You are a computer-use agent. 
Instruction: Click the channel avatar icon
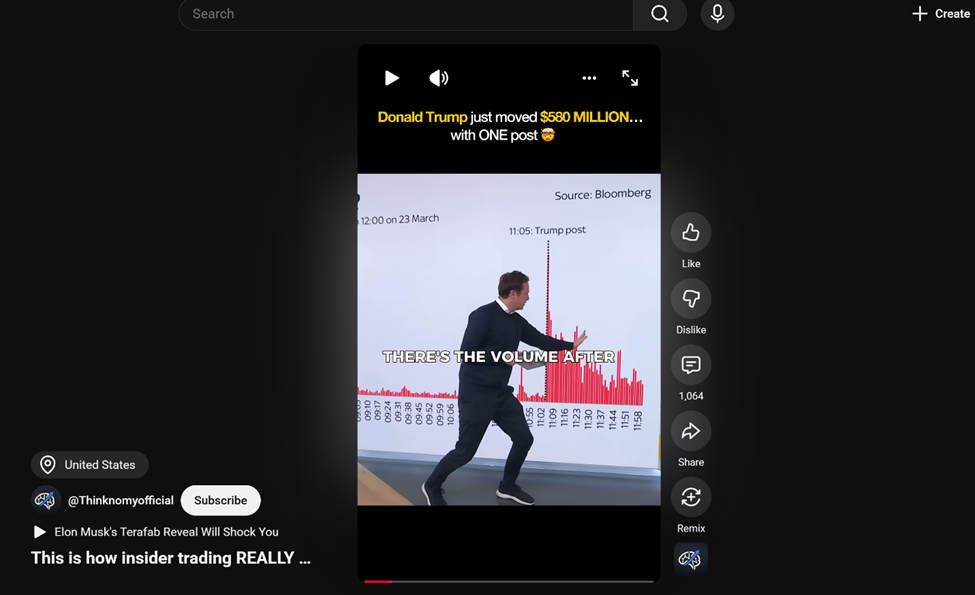click(45, 500)
